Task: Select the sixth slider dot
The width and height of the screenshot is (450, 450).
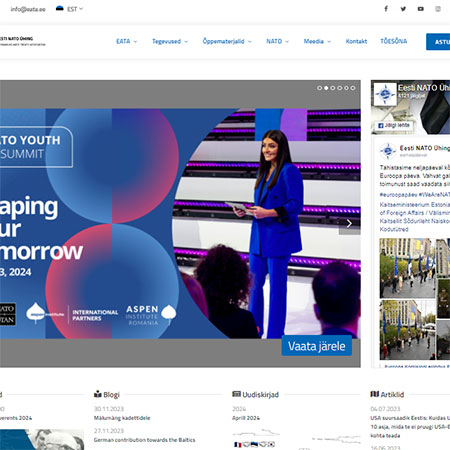Action: [x=353, y=88]
